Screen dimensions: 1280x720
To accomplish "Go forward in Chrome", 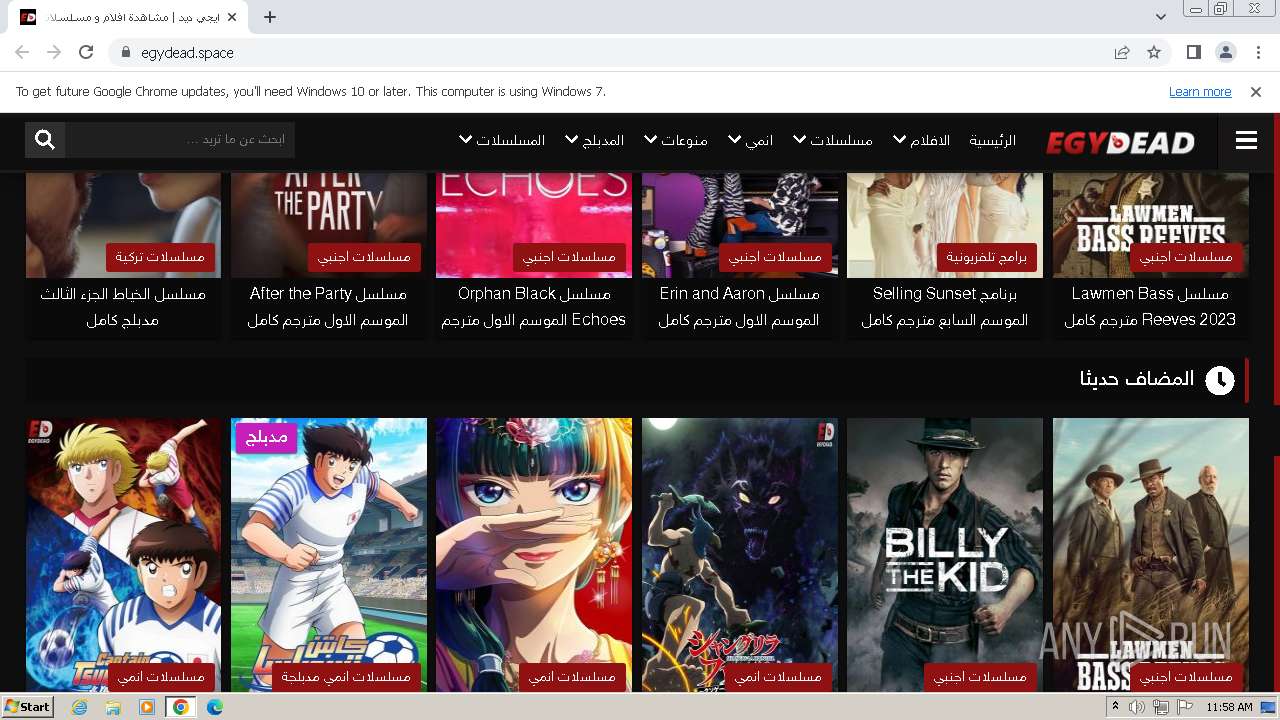I will coord(54,52).
